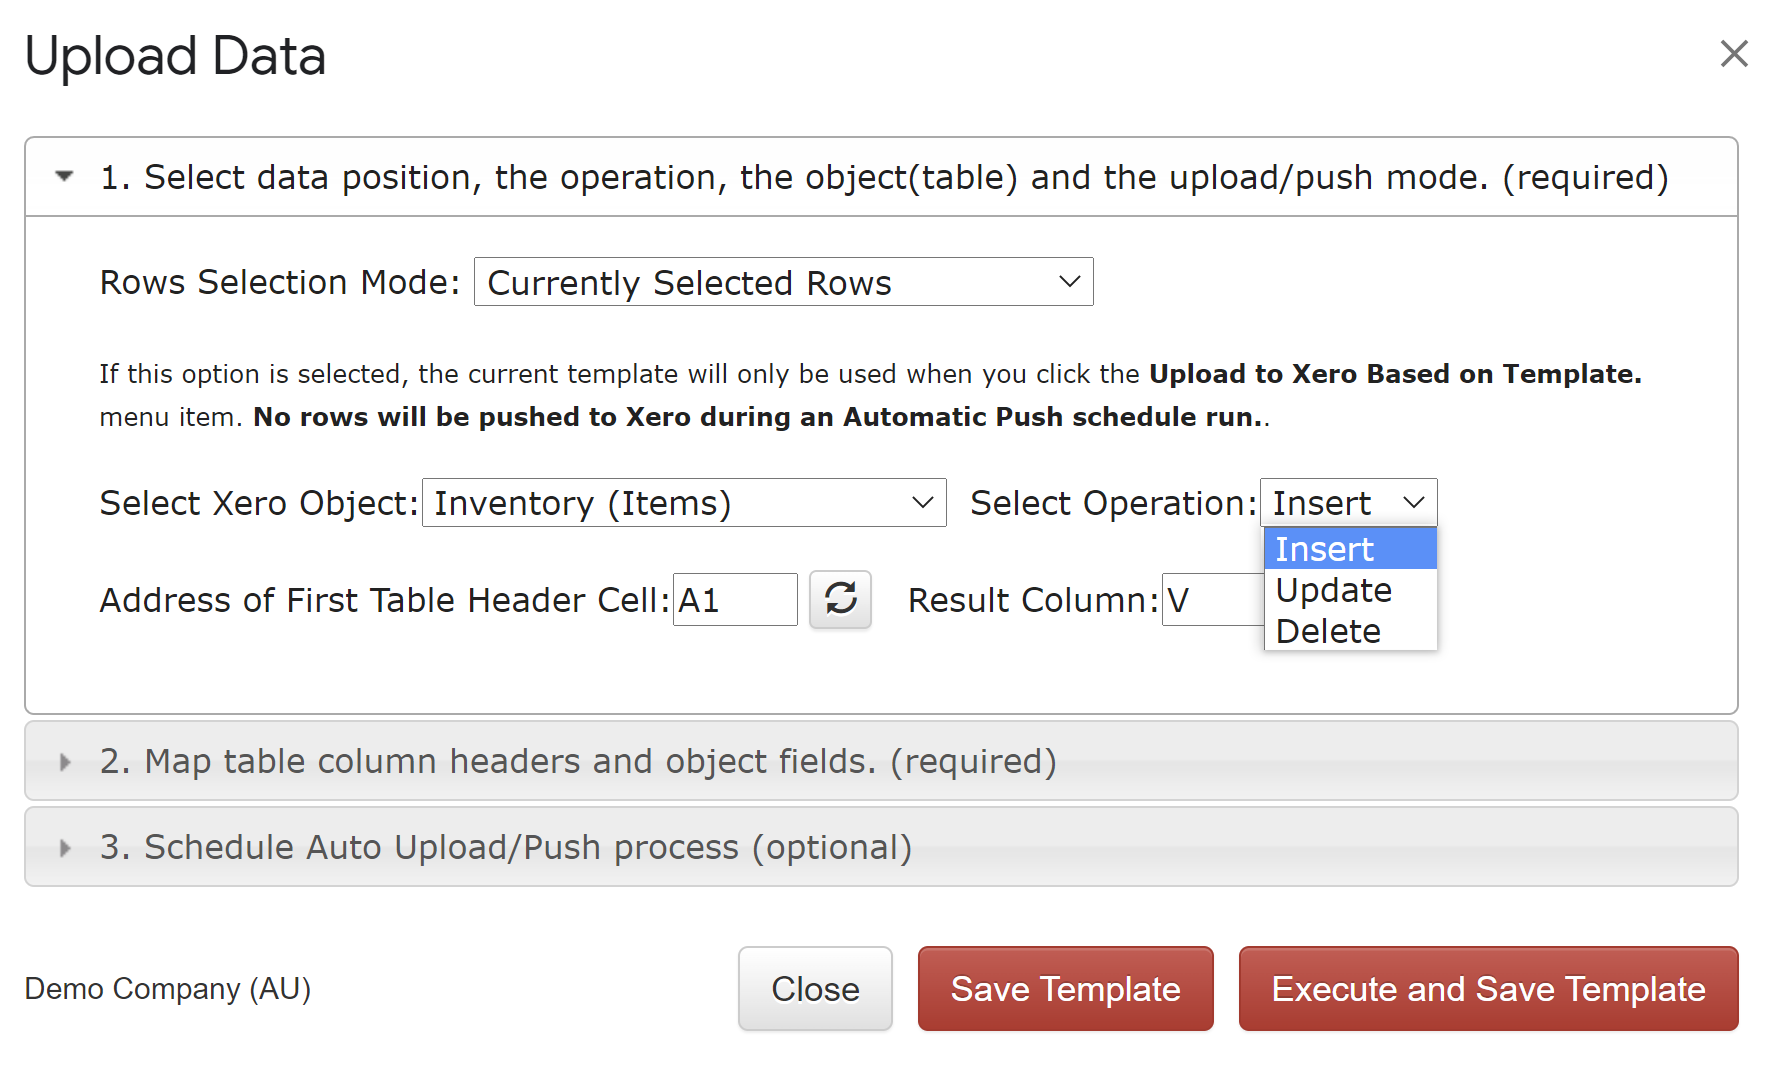Screen dimensions: 1767x1072
Task: Focus the Address of First Table Header Cell field
Action: 735,600
